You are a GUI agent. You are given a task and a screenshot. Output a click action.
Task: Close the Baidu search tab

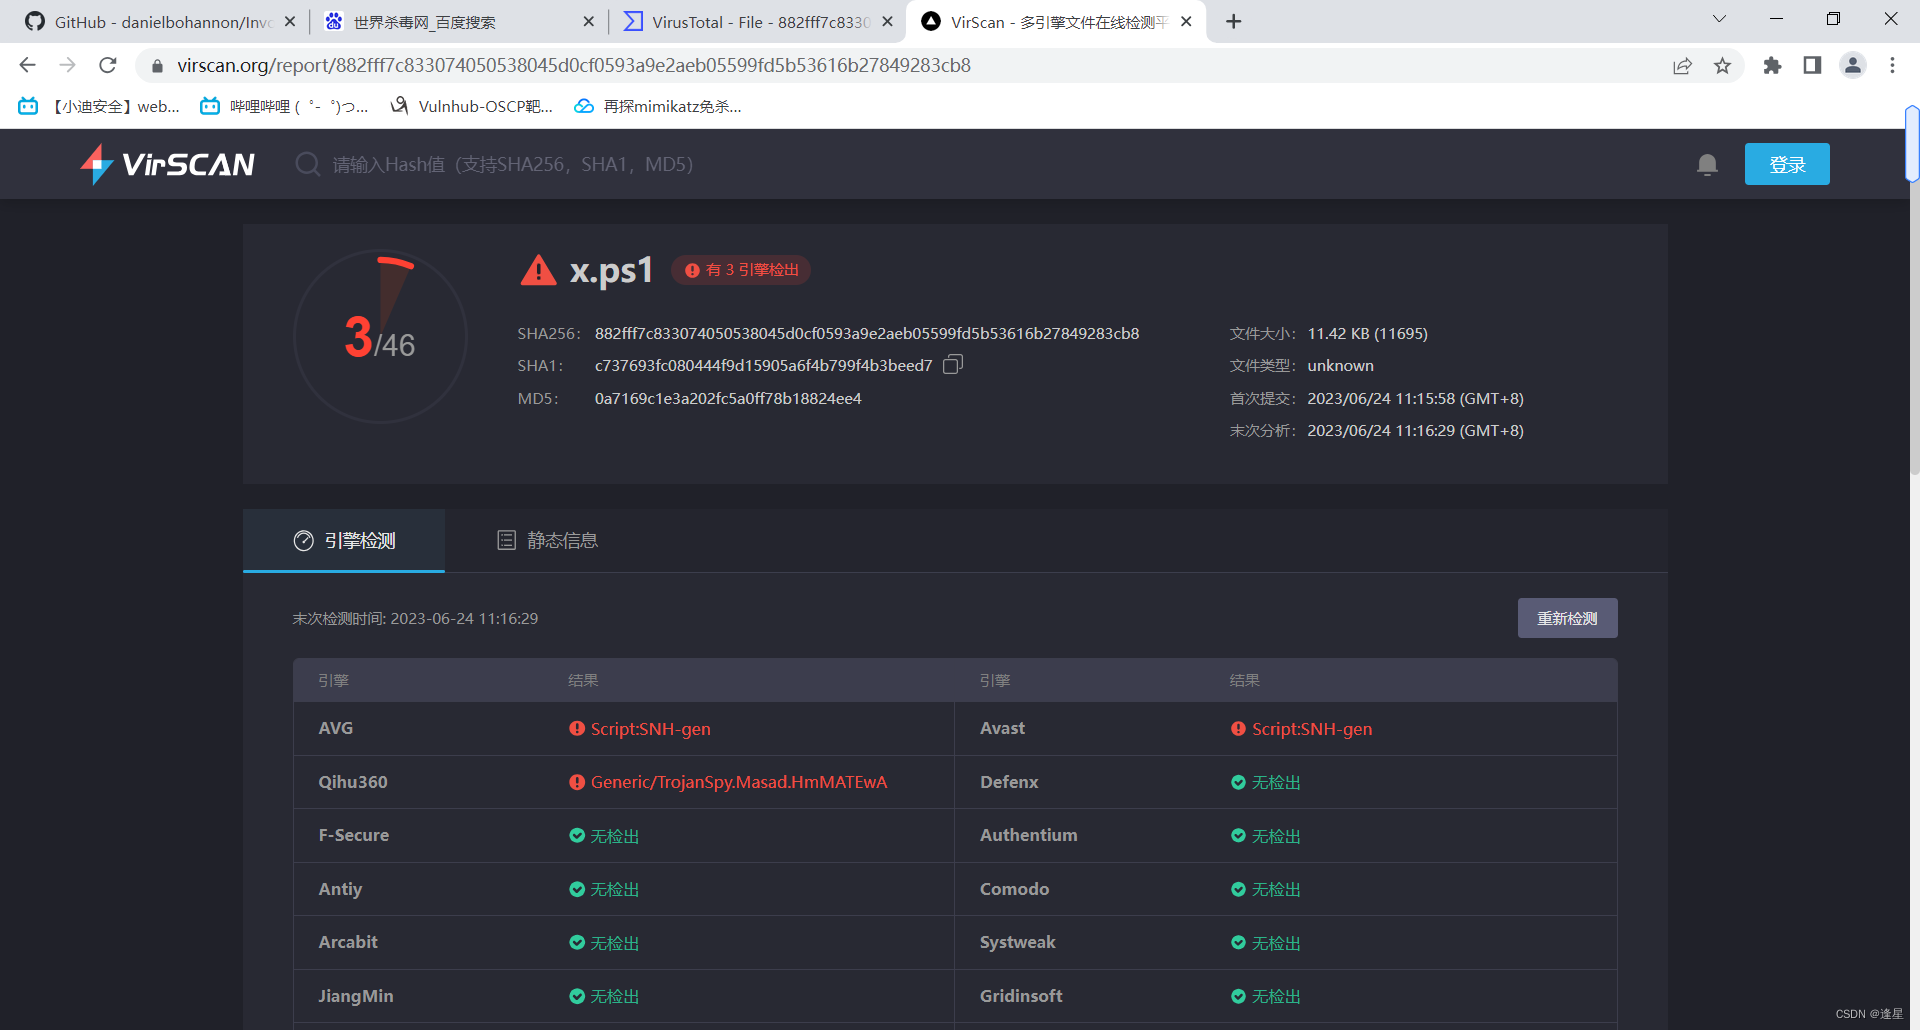[588, 21]
